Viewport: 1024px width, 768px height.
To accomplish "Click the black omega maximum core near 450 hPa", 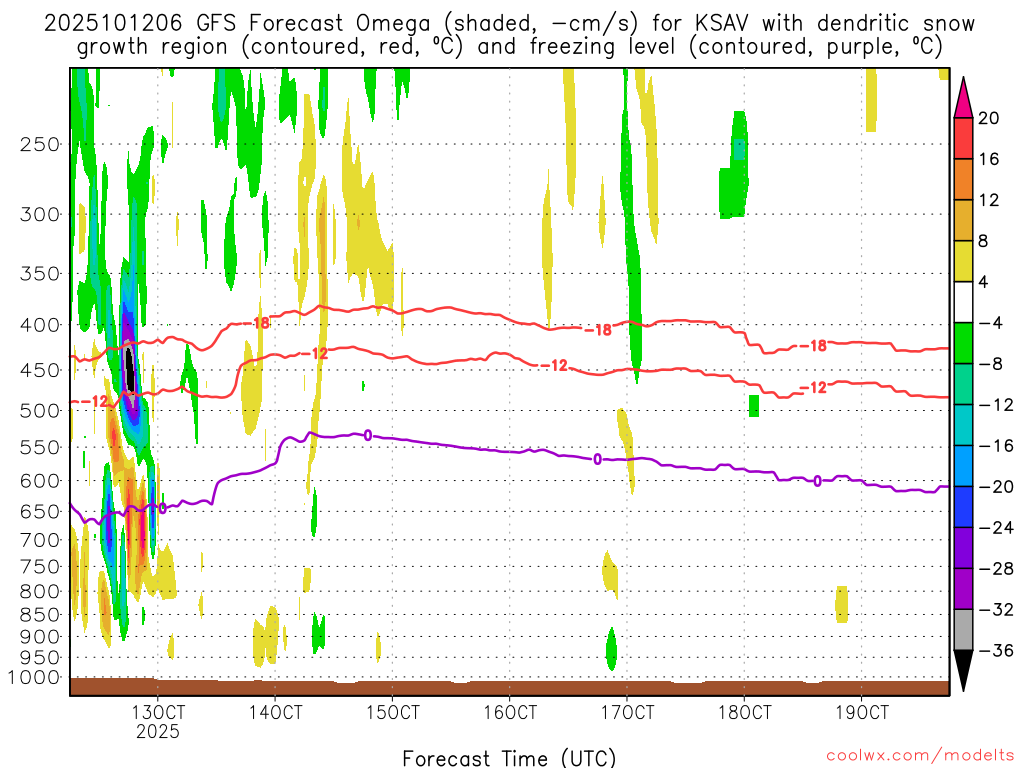I will click(130, 371).
